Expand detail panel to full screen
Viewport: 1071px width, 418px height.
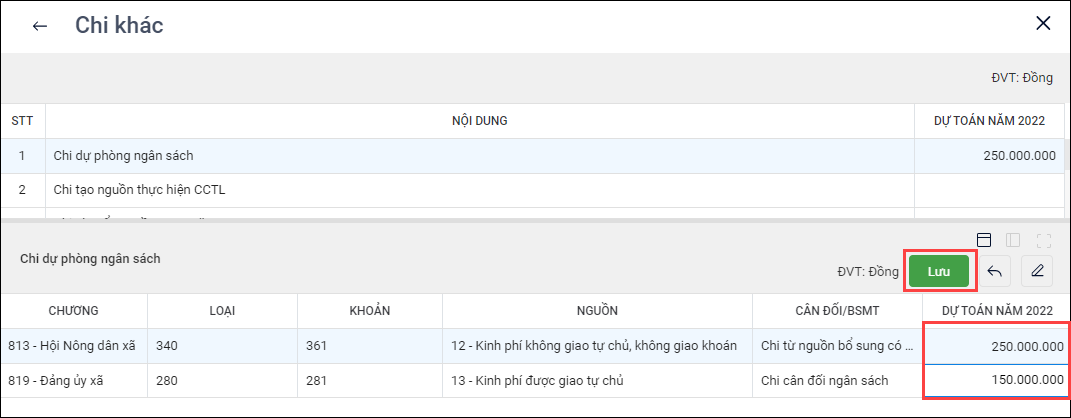tap(1044, 240)
